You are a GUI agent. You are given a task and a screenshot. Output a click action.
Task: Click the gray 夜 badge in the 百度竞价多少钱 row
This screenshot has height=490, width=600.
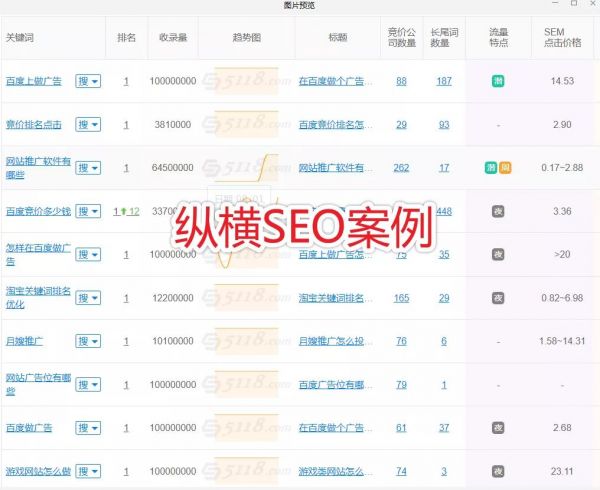click(x=498, y=211)
